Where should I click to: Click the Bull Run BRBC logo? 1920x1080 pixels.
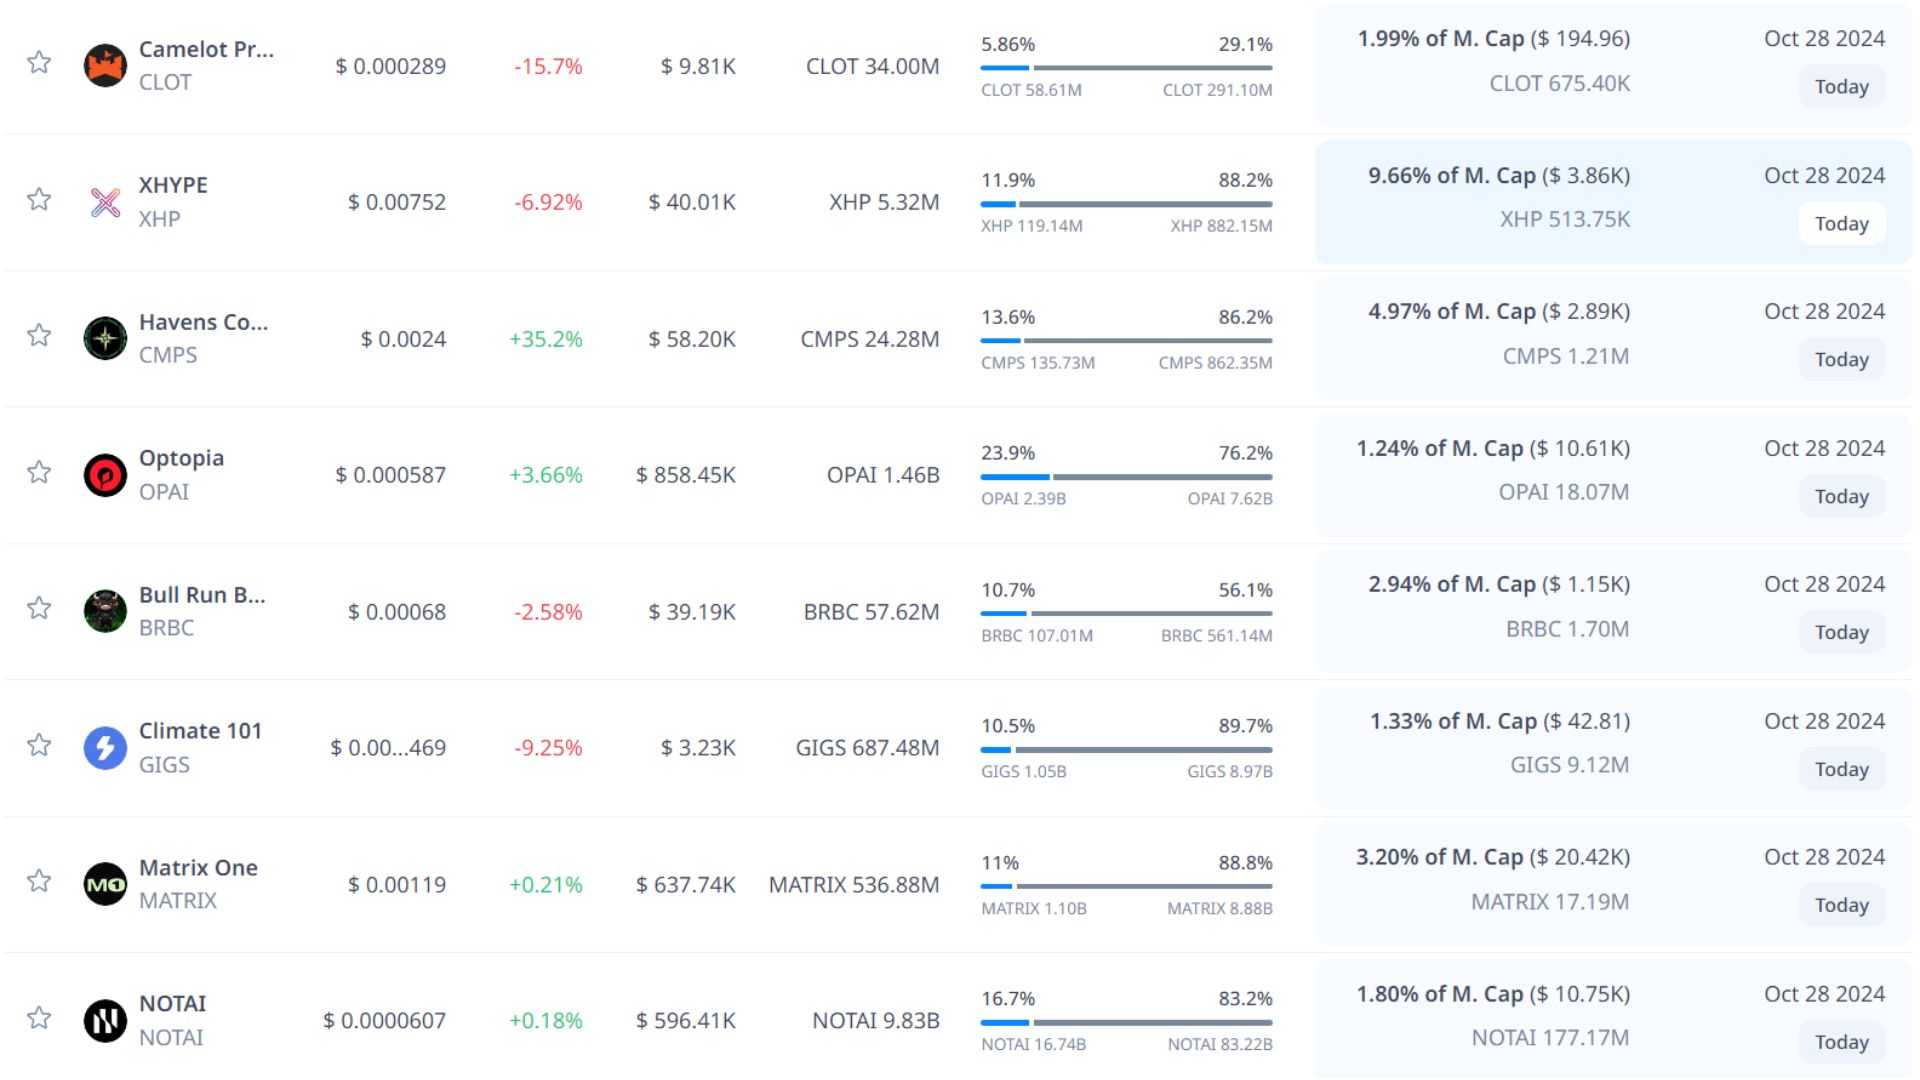coord(105,611)
